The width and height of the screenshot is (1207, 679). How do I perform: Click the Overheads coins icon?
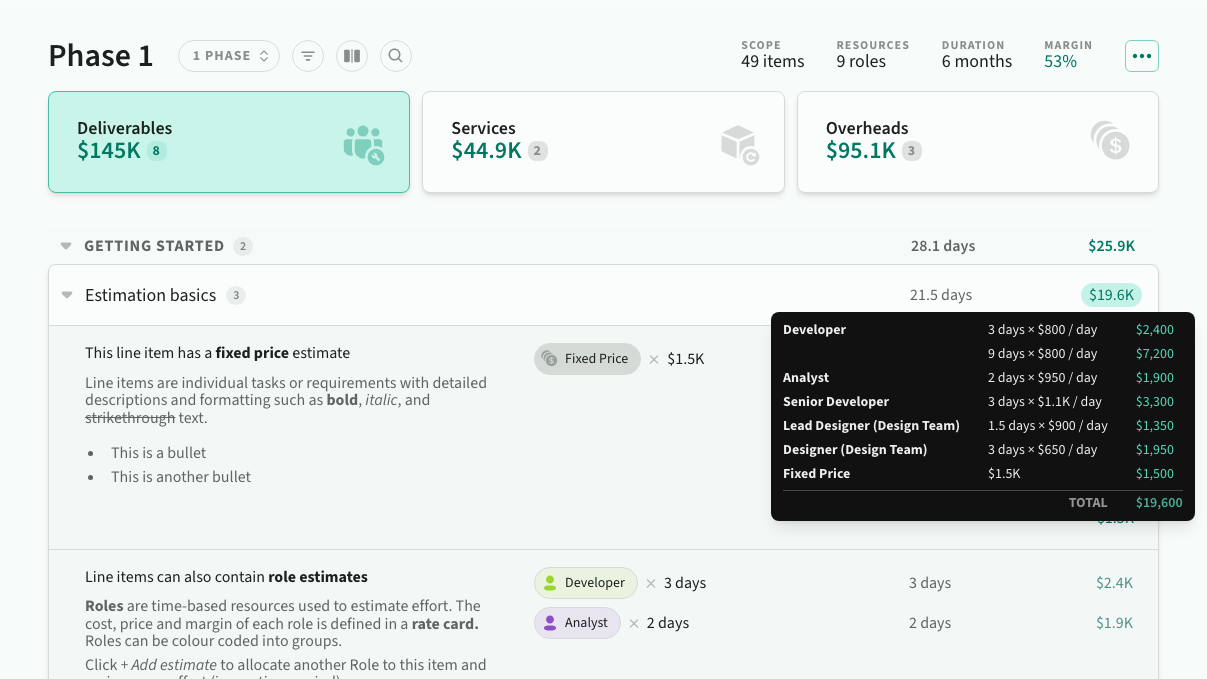(1110, 141)
